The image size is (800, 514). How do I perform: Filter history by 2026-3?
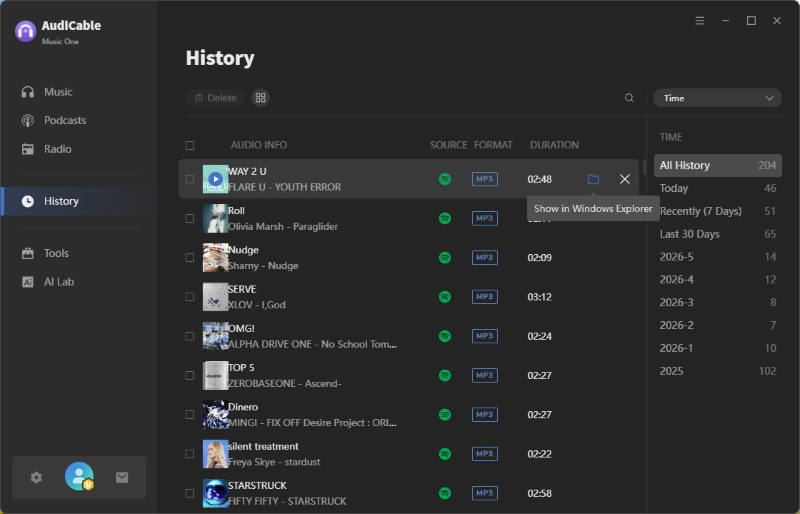(x=718, y=303)
